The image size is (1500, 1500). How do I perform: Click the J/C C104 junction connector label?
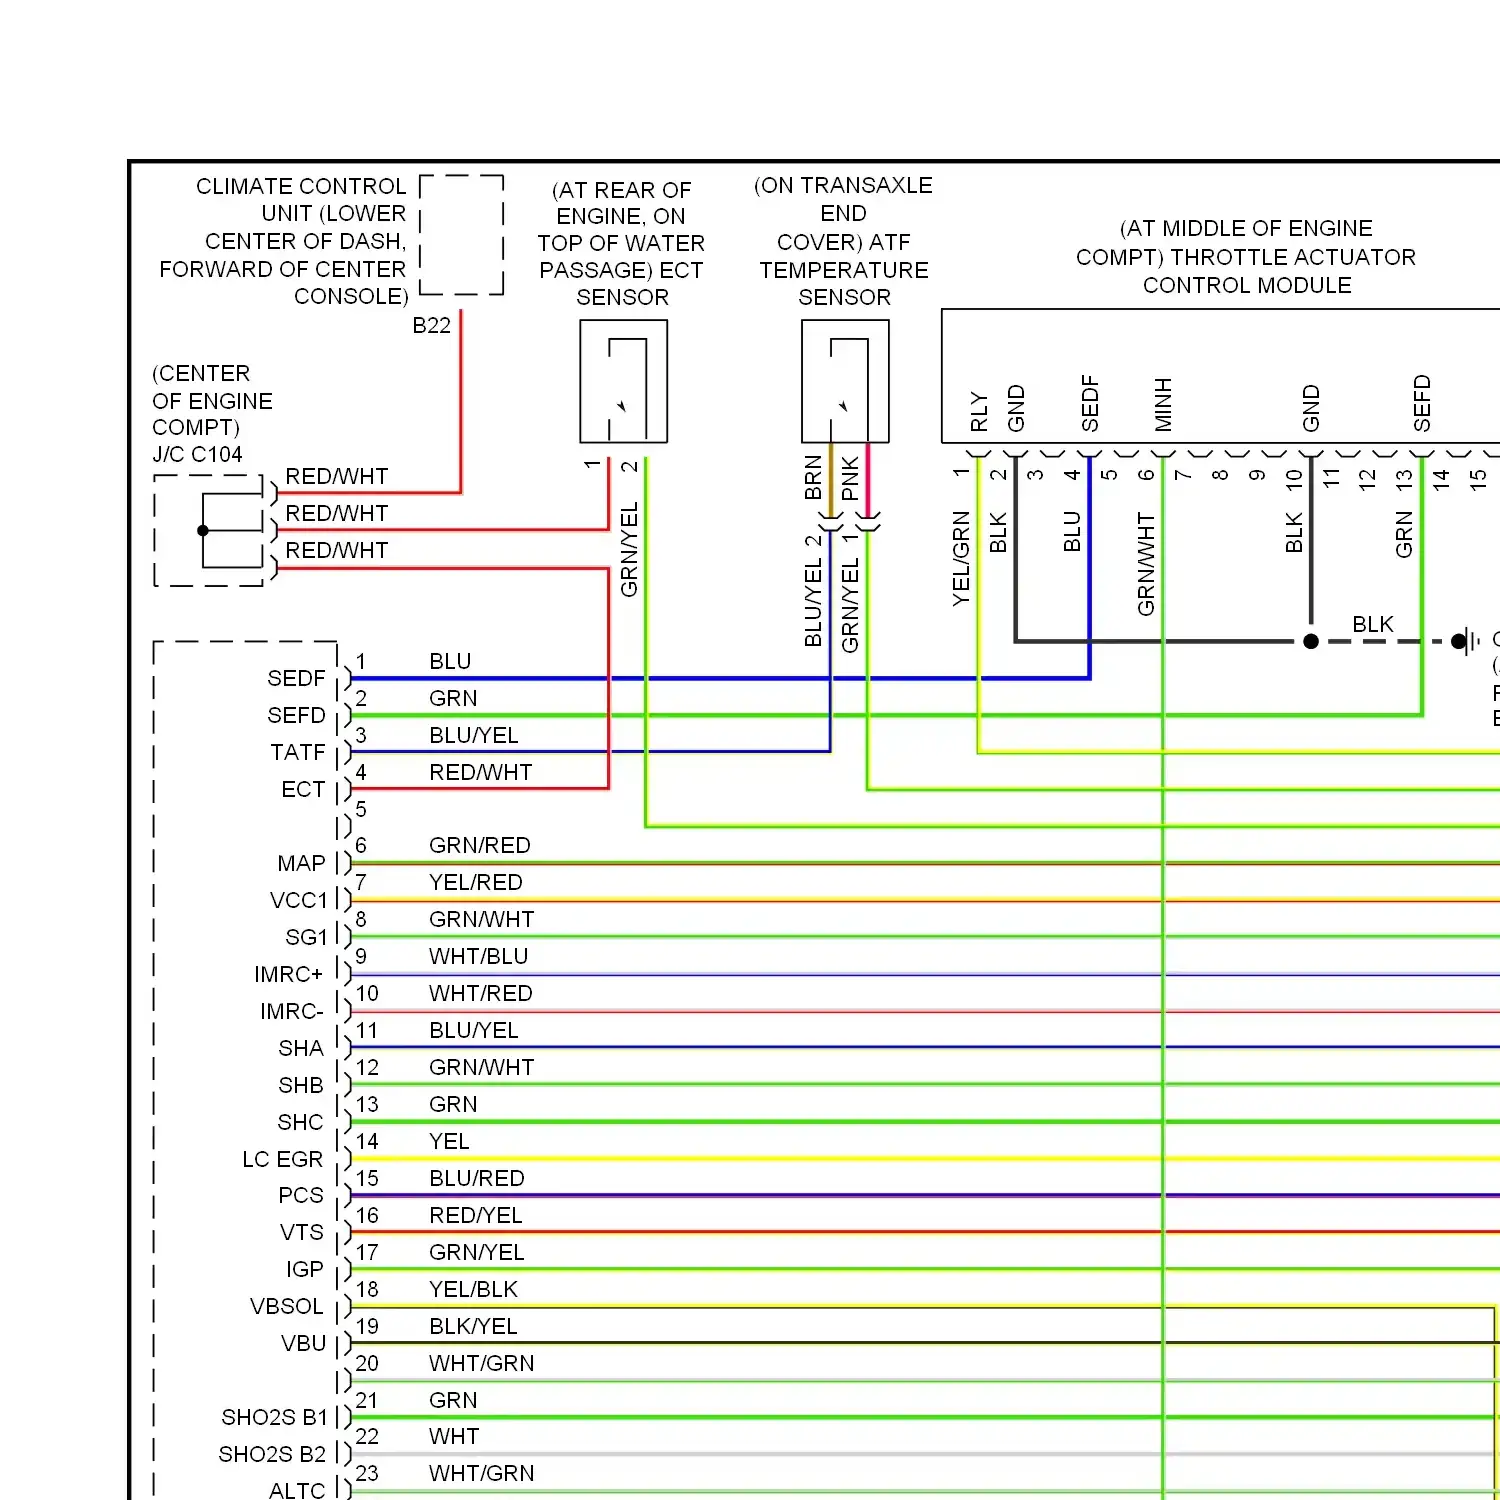point(197,454)
